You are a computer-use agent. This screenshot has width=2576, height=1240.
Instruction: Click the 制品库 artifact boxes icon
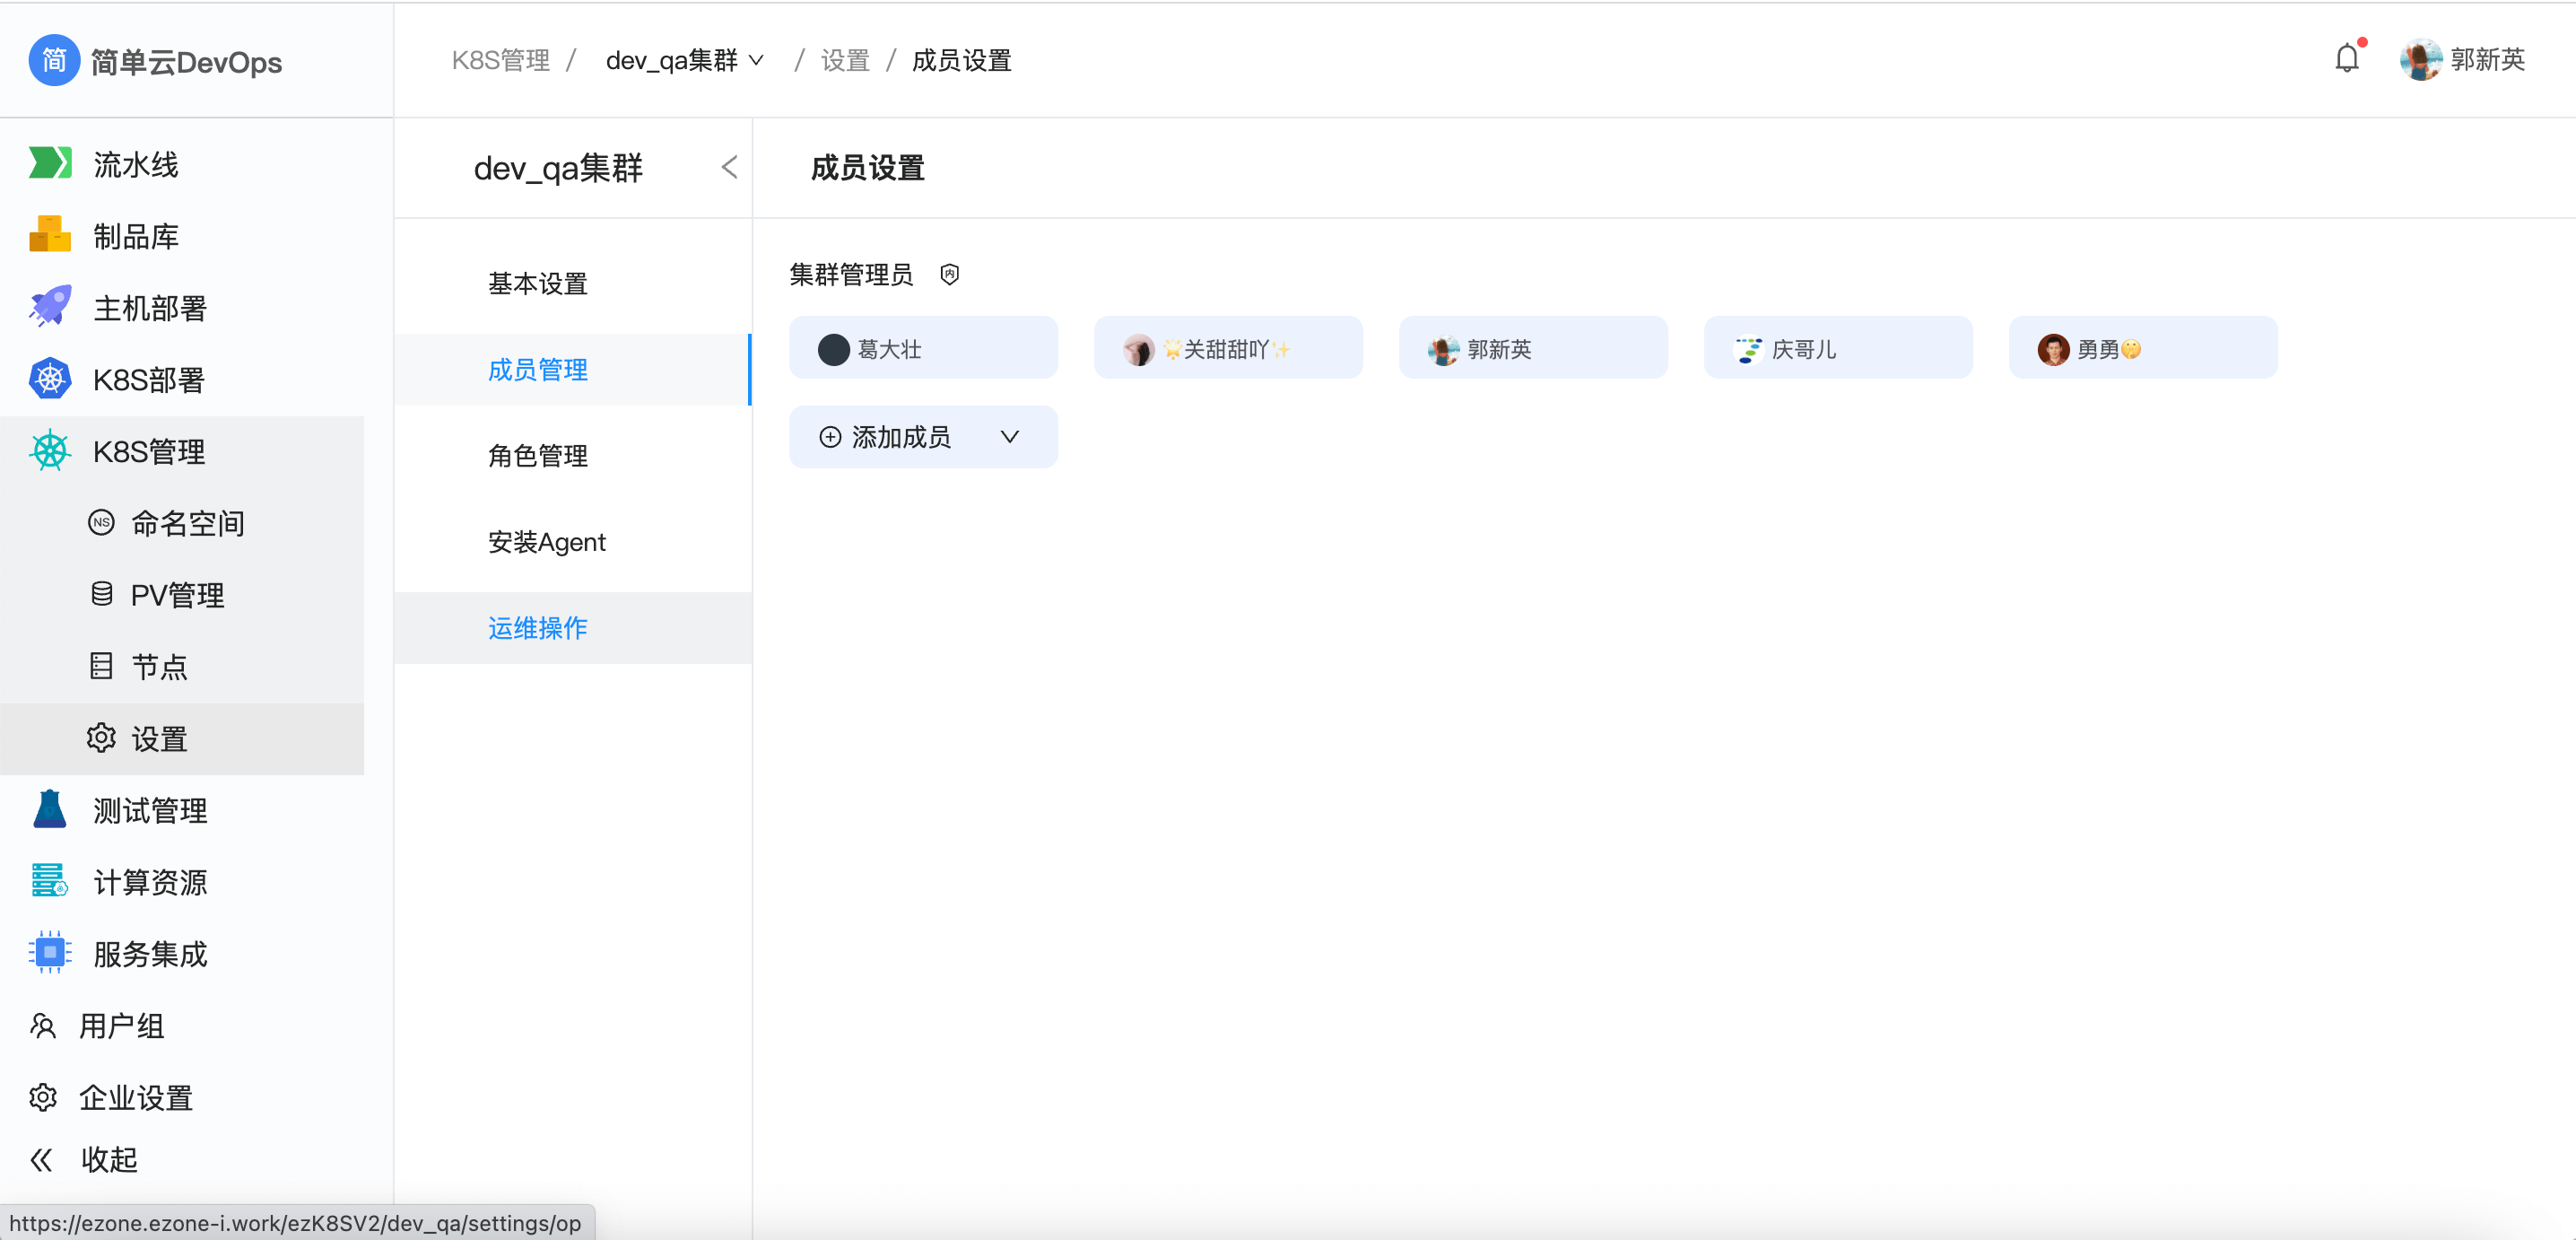[x=49, y=235]
